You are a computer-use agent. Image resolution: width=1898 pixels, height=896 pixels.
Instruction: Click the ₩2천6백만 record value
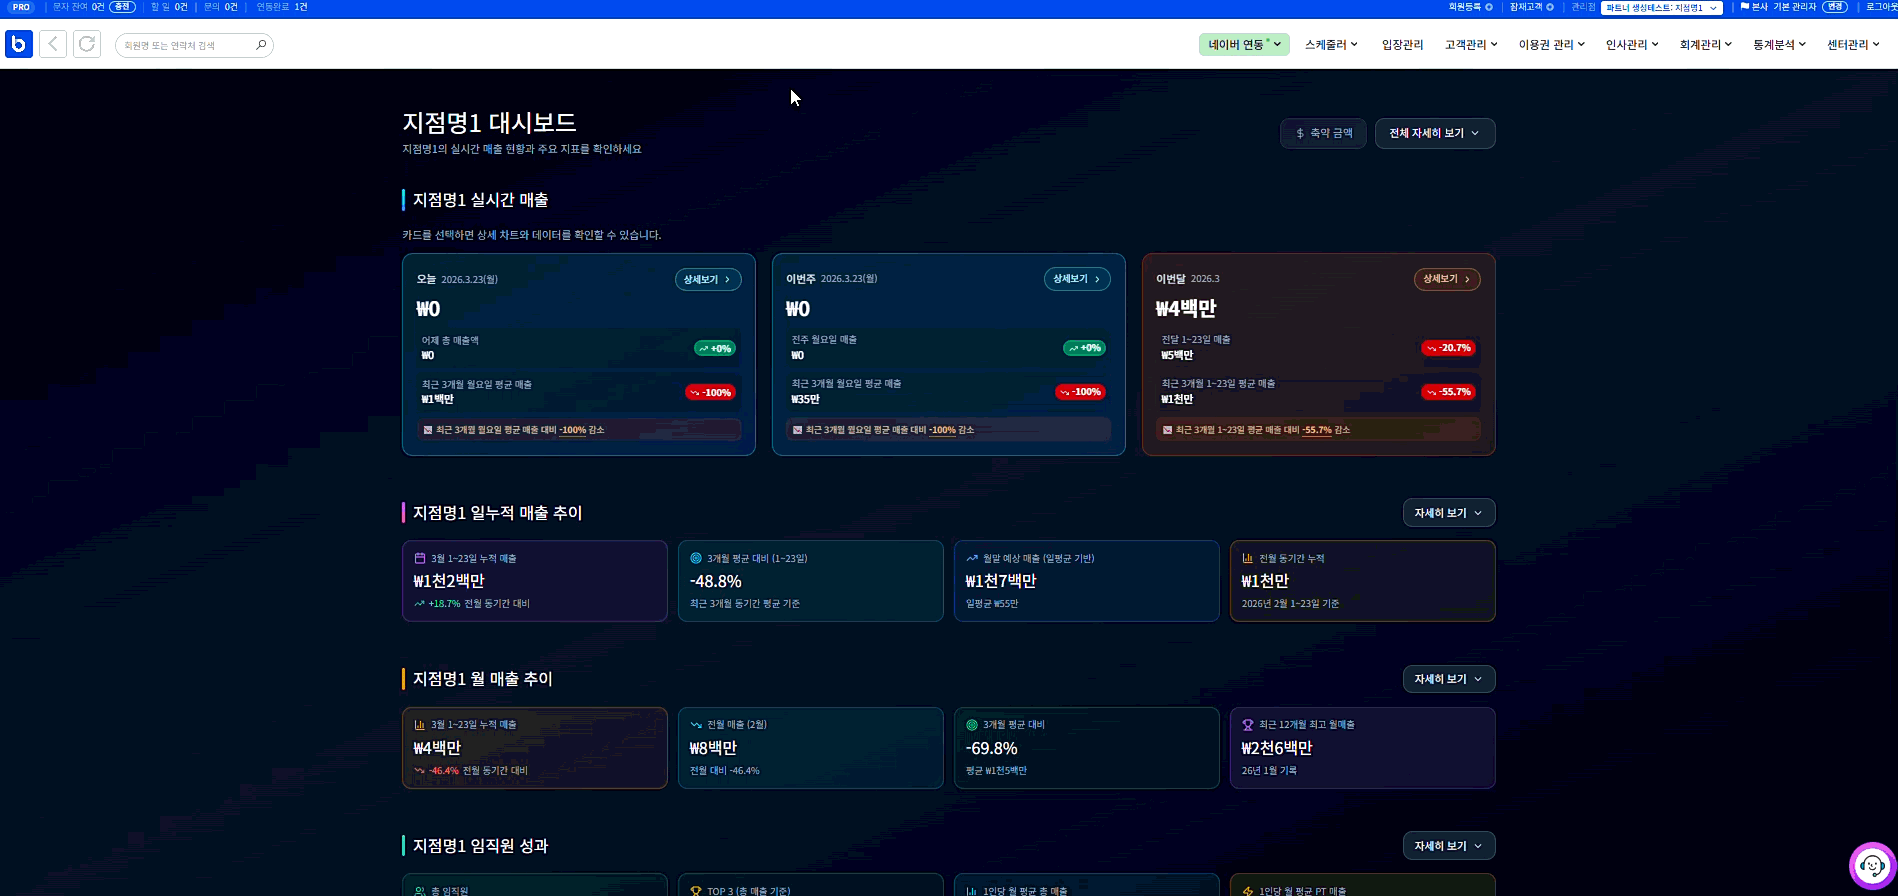[1277, 748]
